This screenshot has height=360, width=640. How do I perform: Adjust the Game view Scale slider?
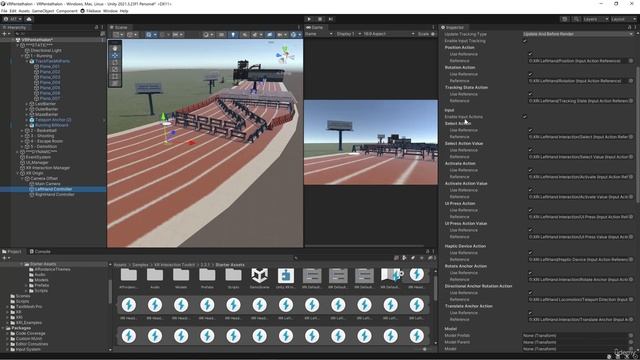(x=433, y=34)
